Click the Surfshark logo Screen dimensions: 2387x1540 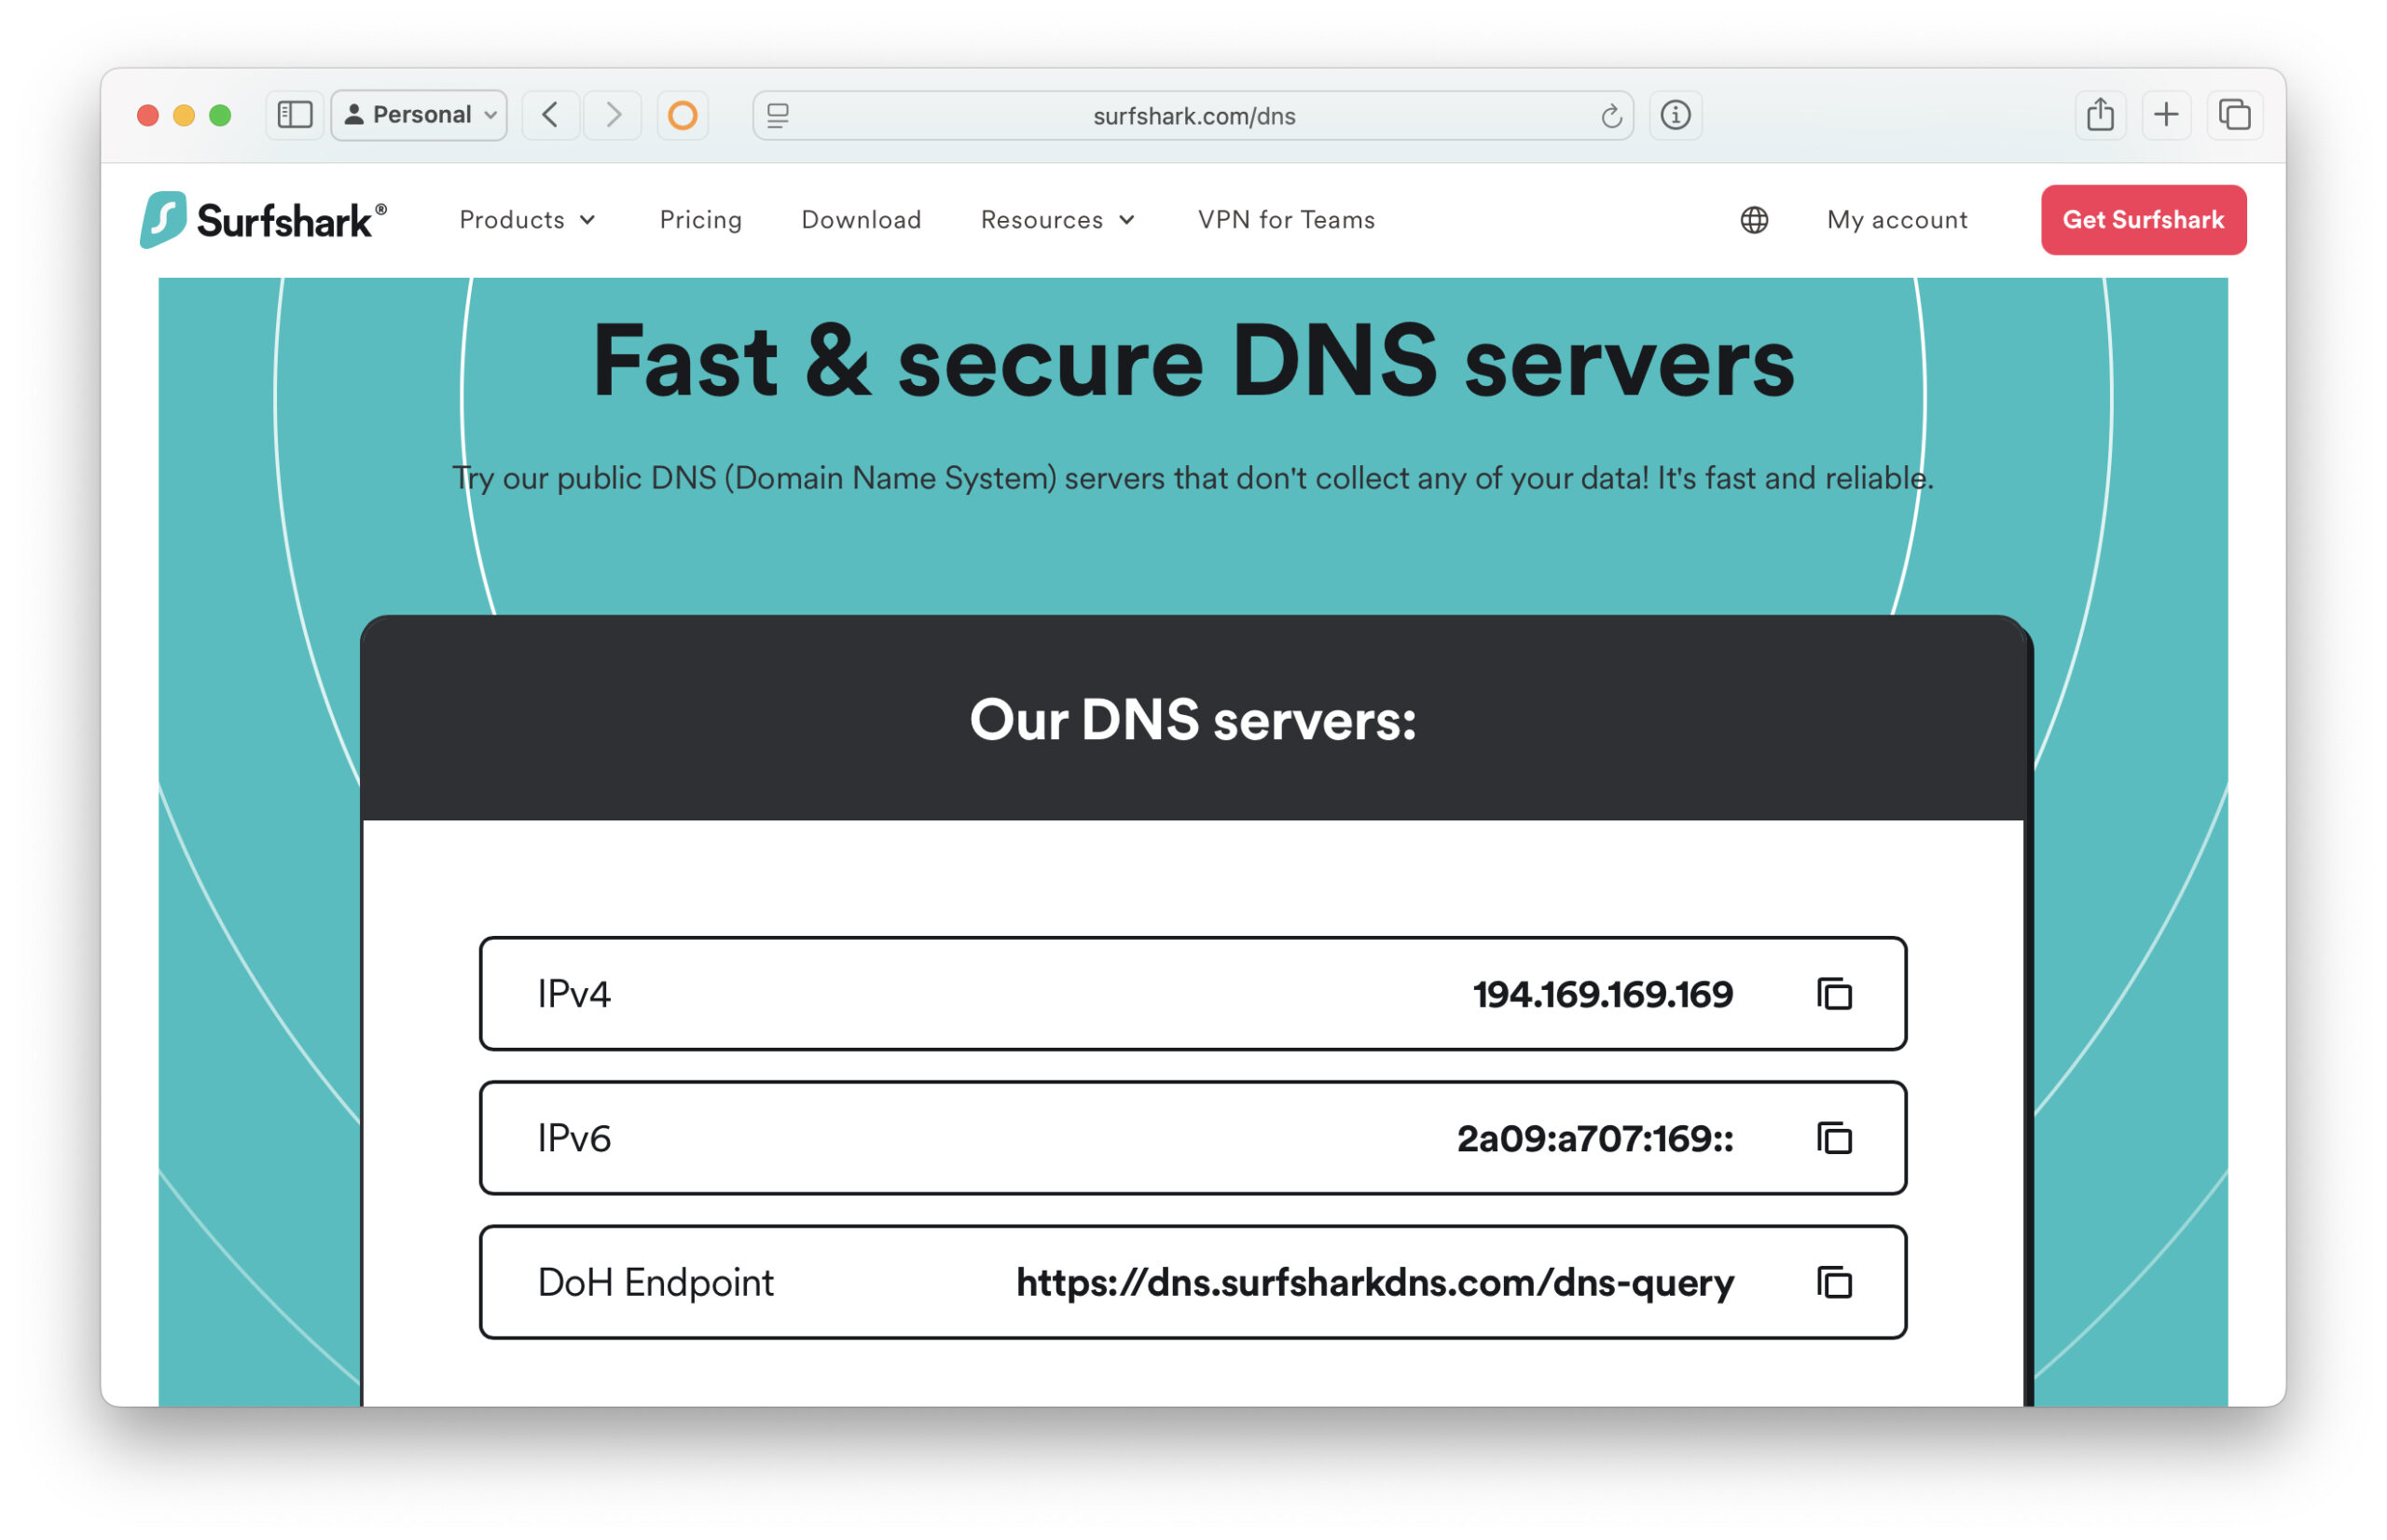click(265, 219)
